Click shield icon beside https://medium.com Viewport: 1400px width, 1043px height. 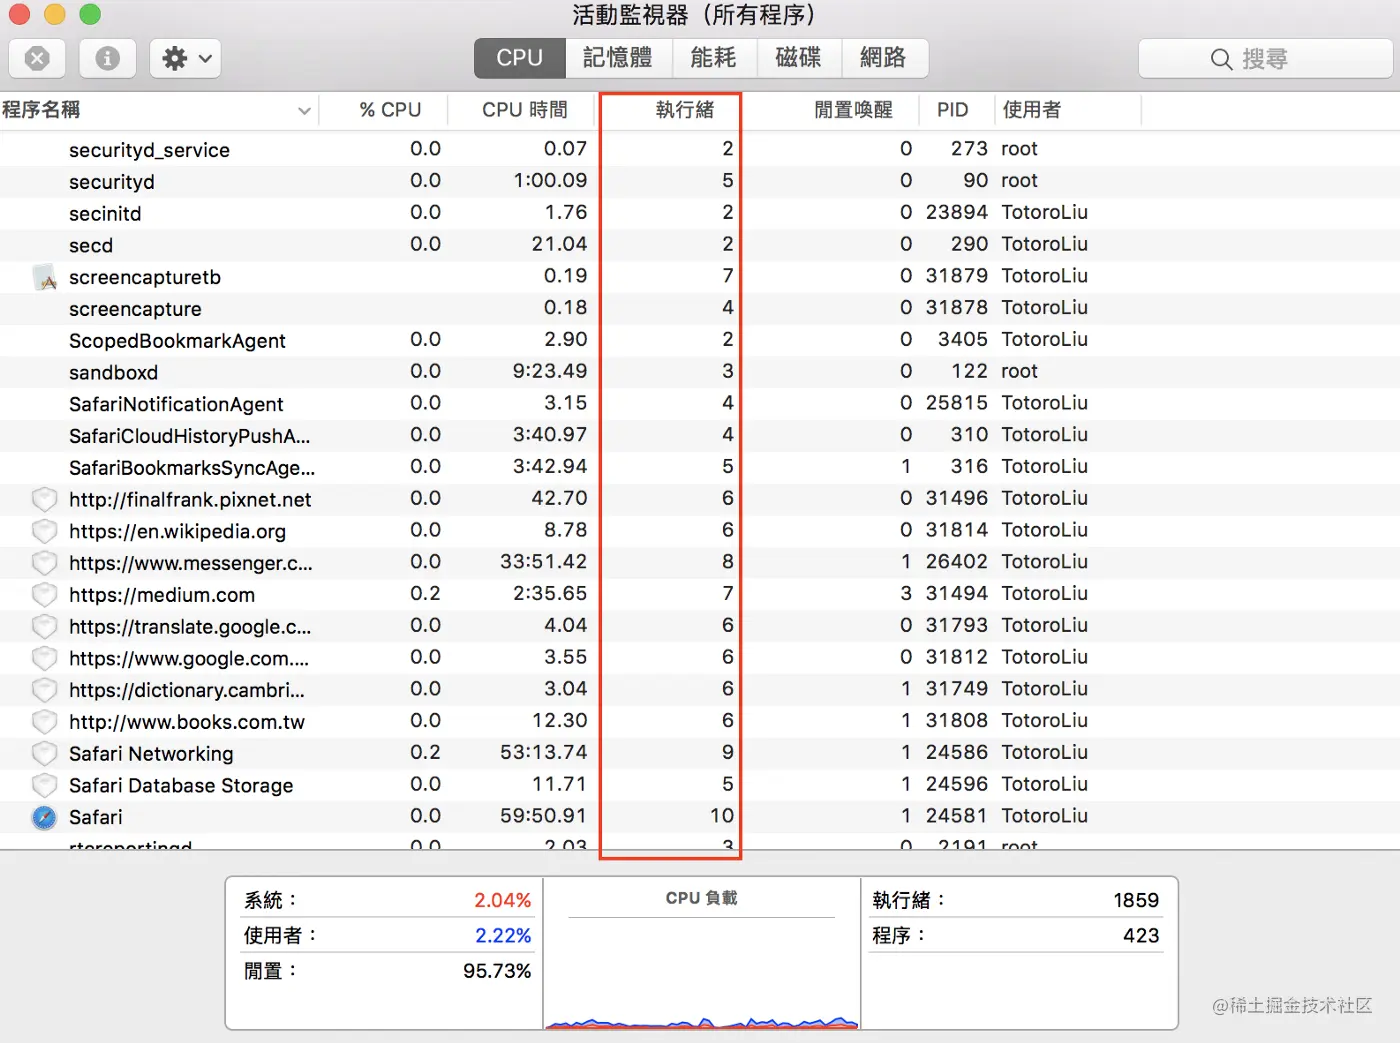pyautogui.click(x=44, y=595)
